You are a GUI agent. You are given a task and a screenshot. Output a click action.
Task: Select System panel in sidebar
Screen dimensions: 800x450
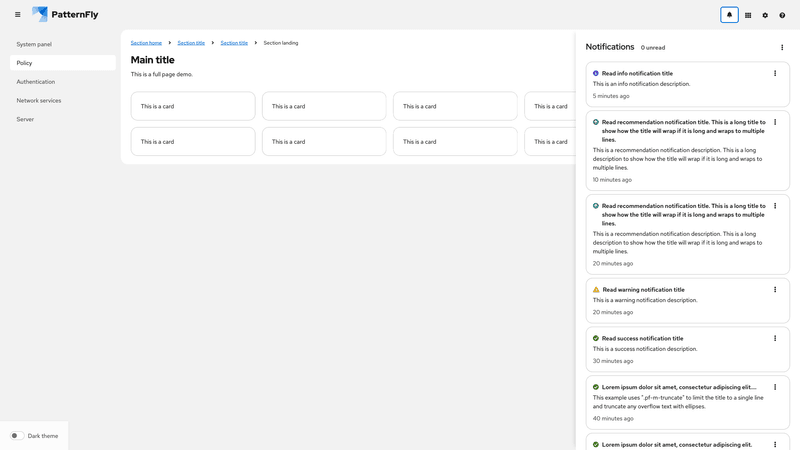(34, 44)
